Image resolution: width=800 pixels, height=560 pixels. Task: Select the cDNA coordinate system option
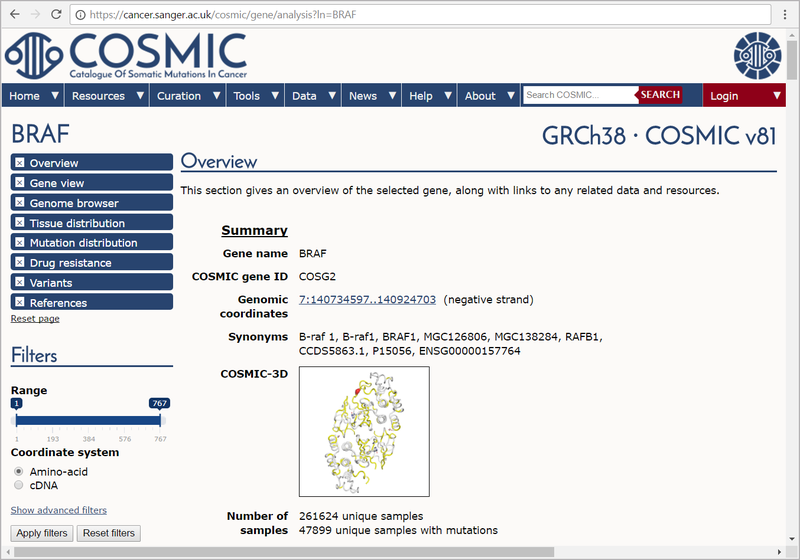(19, 486)
